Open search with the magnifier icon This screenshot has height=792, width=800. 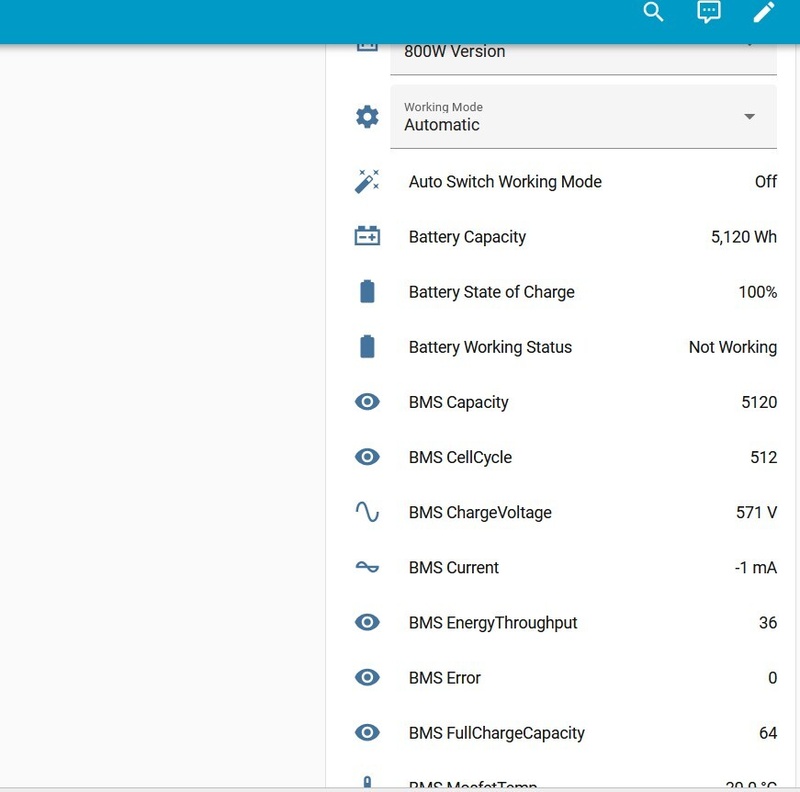(x=653, y=11)
